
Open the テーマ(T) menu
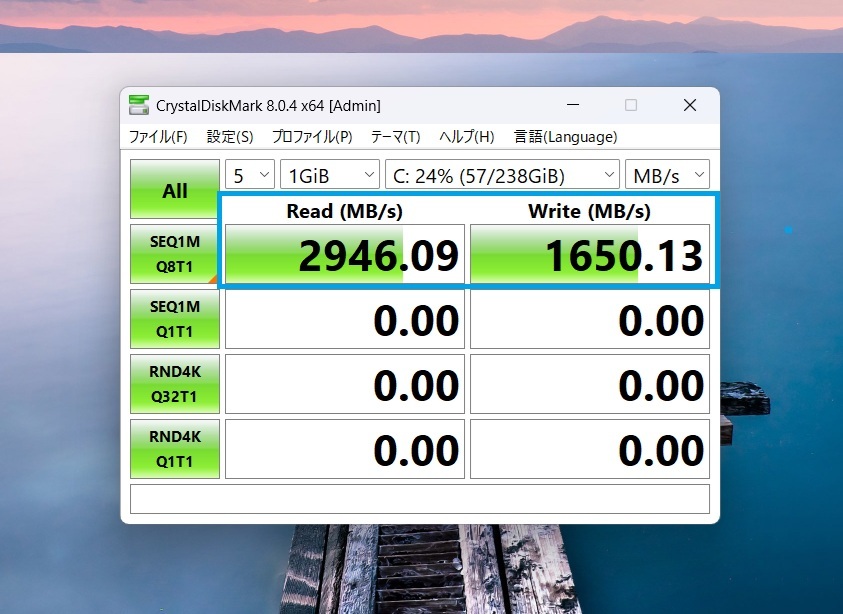(x=395, y=137)
